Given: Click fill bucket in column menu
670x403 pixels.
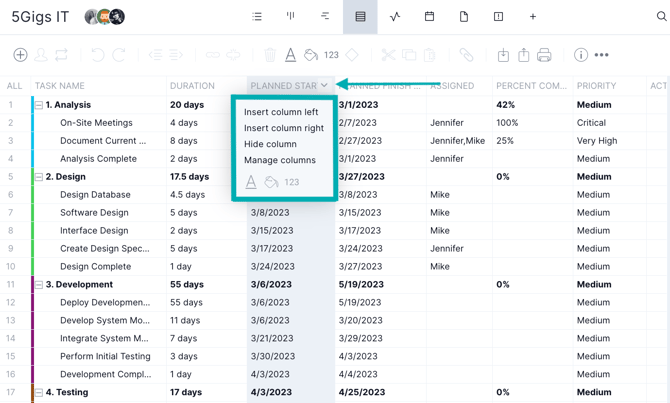Looking at the screenshot, I should click(x=271, y=182).
